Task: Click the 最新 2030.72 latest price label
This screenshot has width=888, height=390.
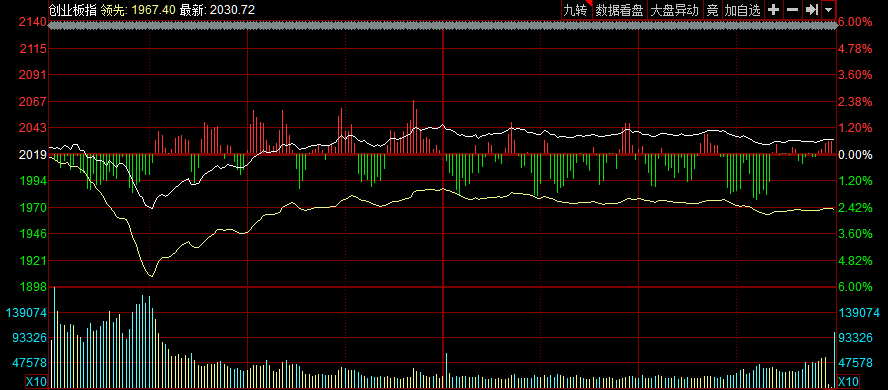Action: (x=217, y=9)
